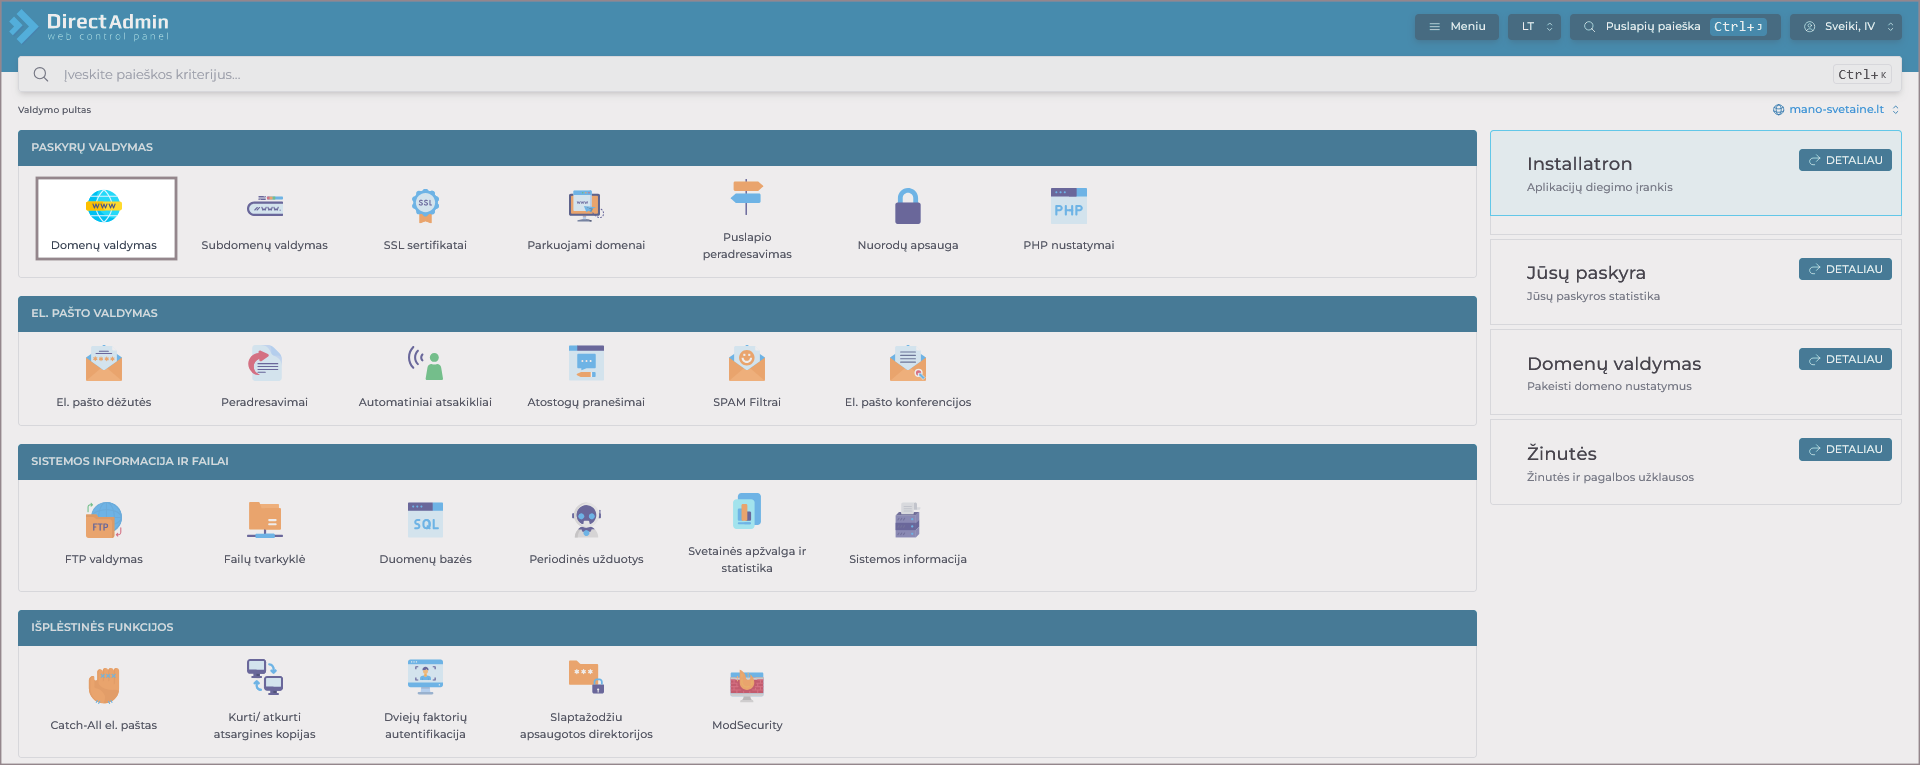Open Duomenų bazės SQL icon
The image size is (1920, 765).
(425, 521)
